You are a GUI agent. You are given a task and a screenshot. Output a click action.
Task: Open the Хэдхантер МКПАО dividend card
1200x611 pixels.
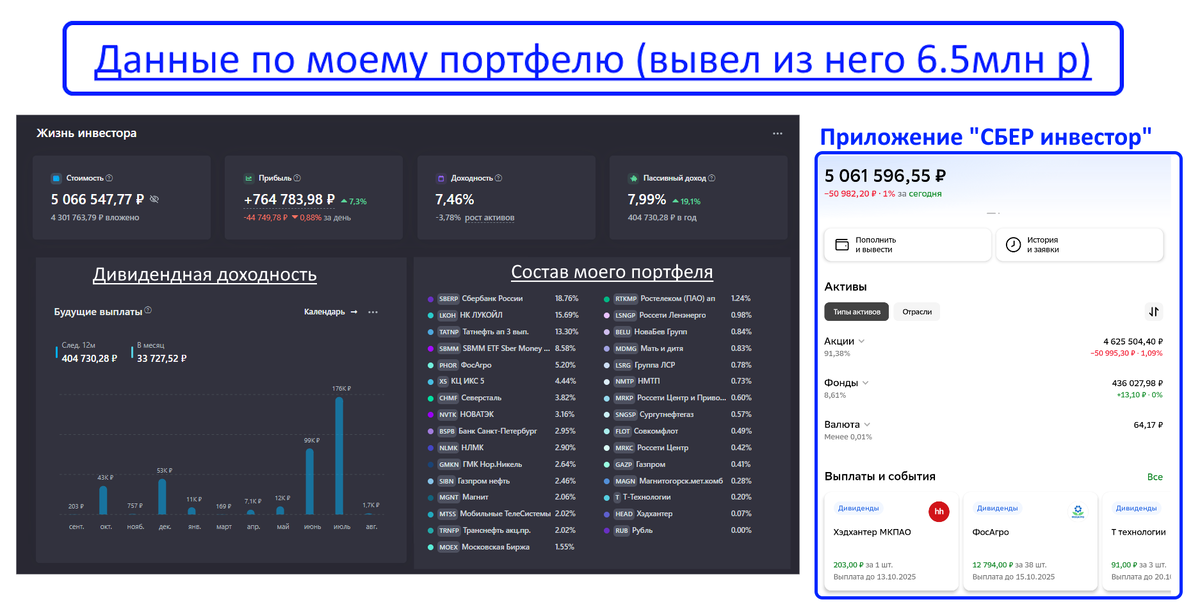(x=889, y=541)
